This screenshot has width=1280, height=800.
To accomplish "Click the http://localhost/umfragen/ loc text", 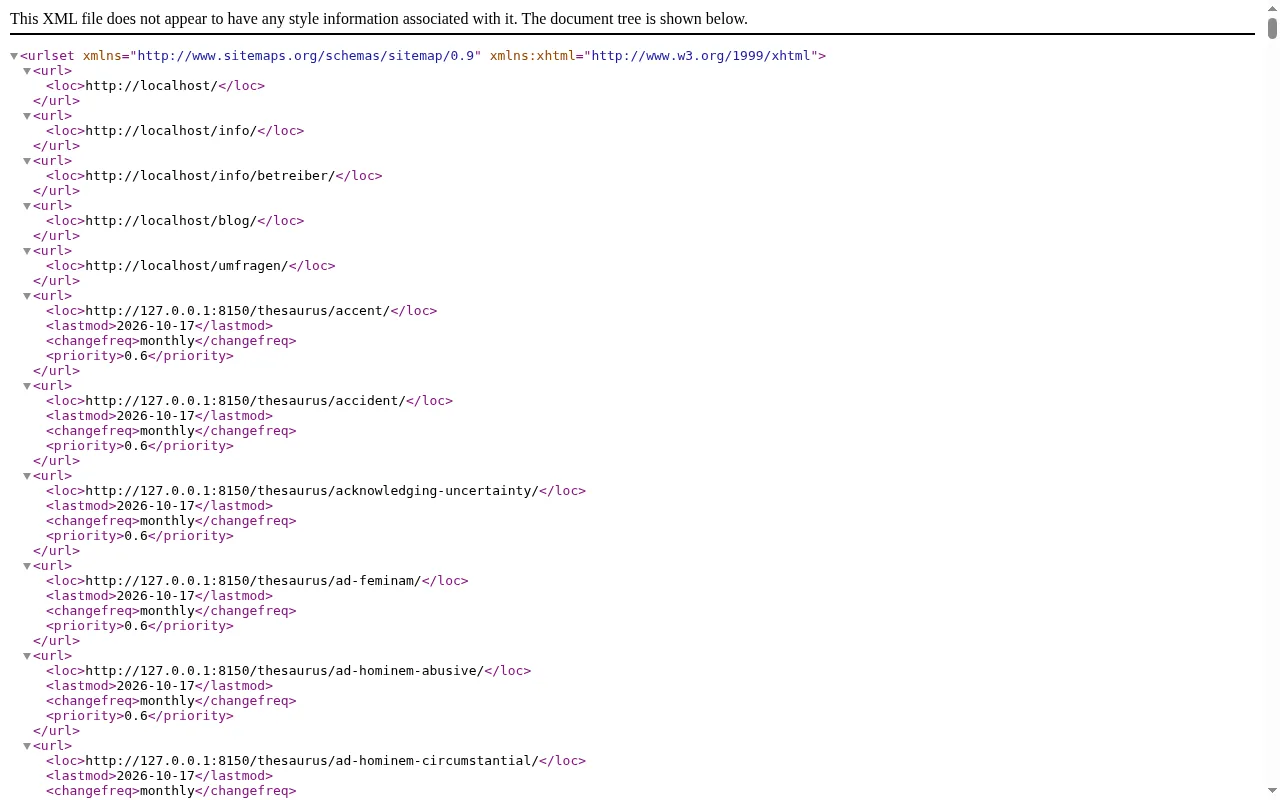I will click(187, 266).
